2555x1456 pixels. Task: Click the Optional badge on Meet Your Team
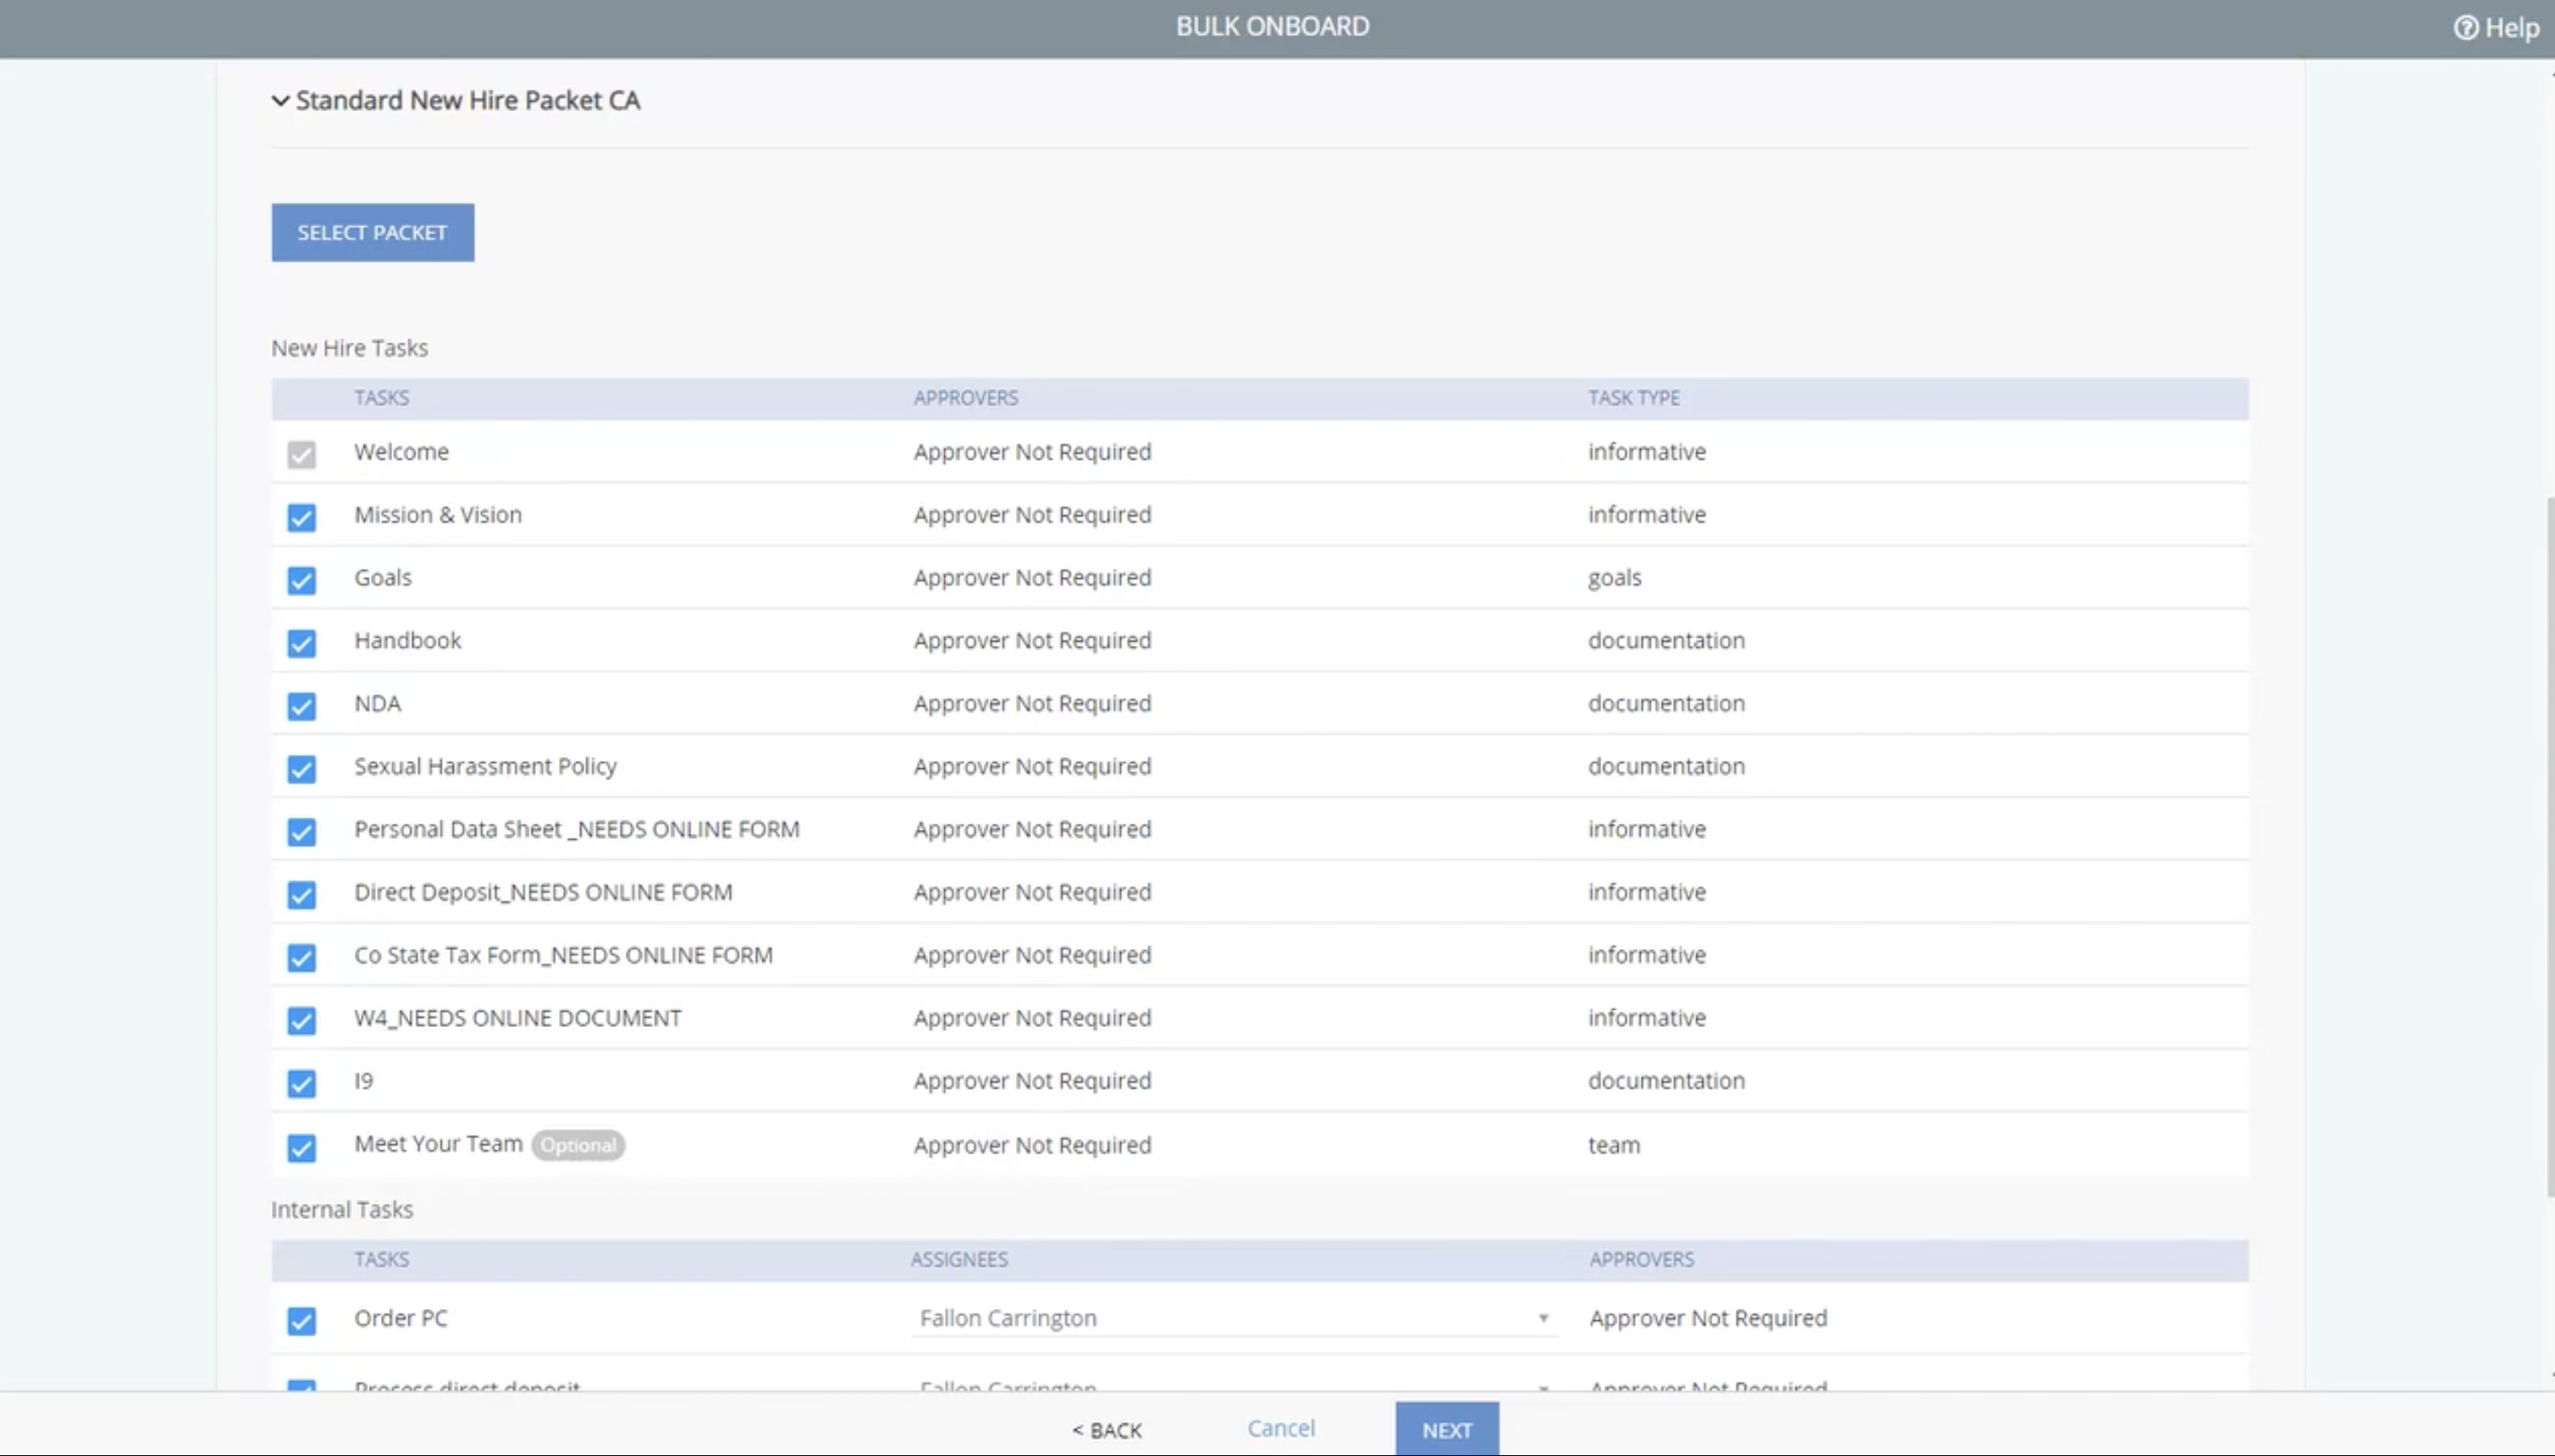point(578,1145)
